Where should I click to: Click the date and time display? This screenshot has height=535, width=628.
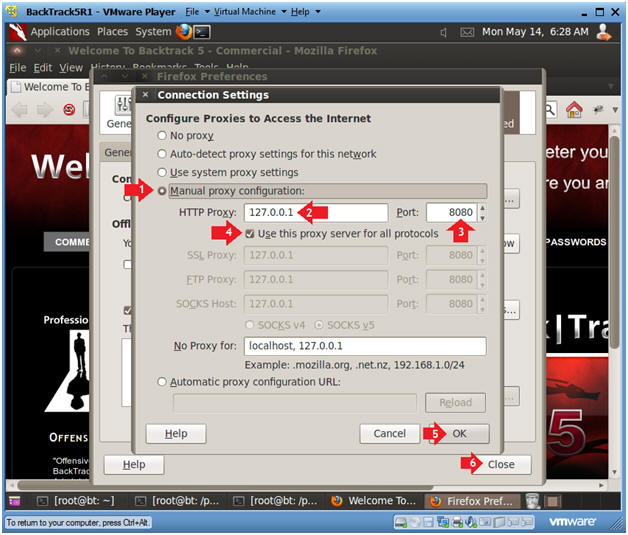click(x=535, y=32)
